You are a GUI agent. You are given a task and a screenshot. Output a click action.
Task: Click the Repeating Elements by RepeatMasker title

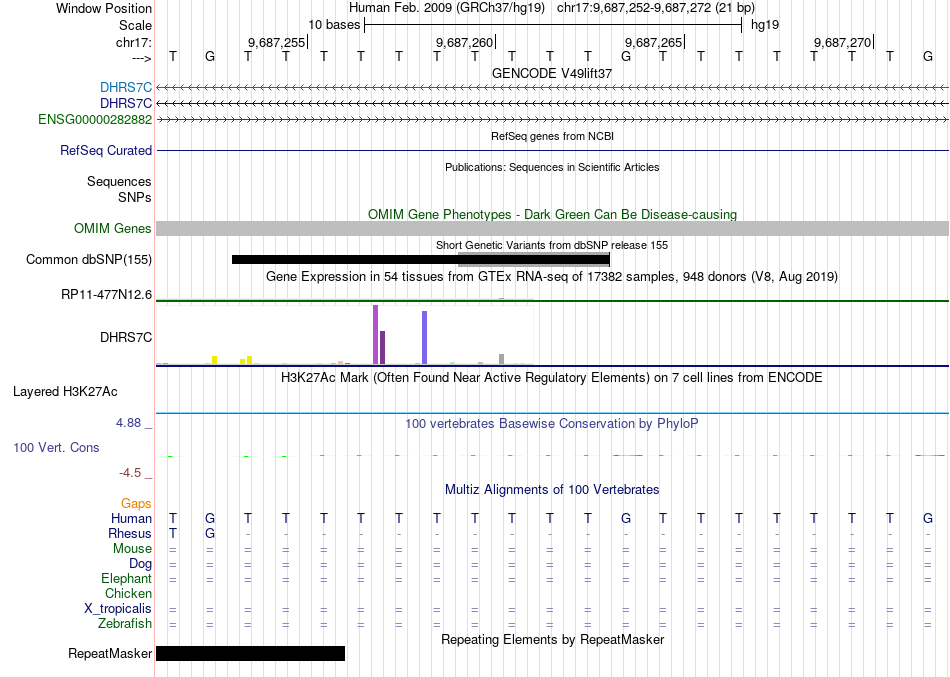coord(553,639)
